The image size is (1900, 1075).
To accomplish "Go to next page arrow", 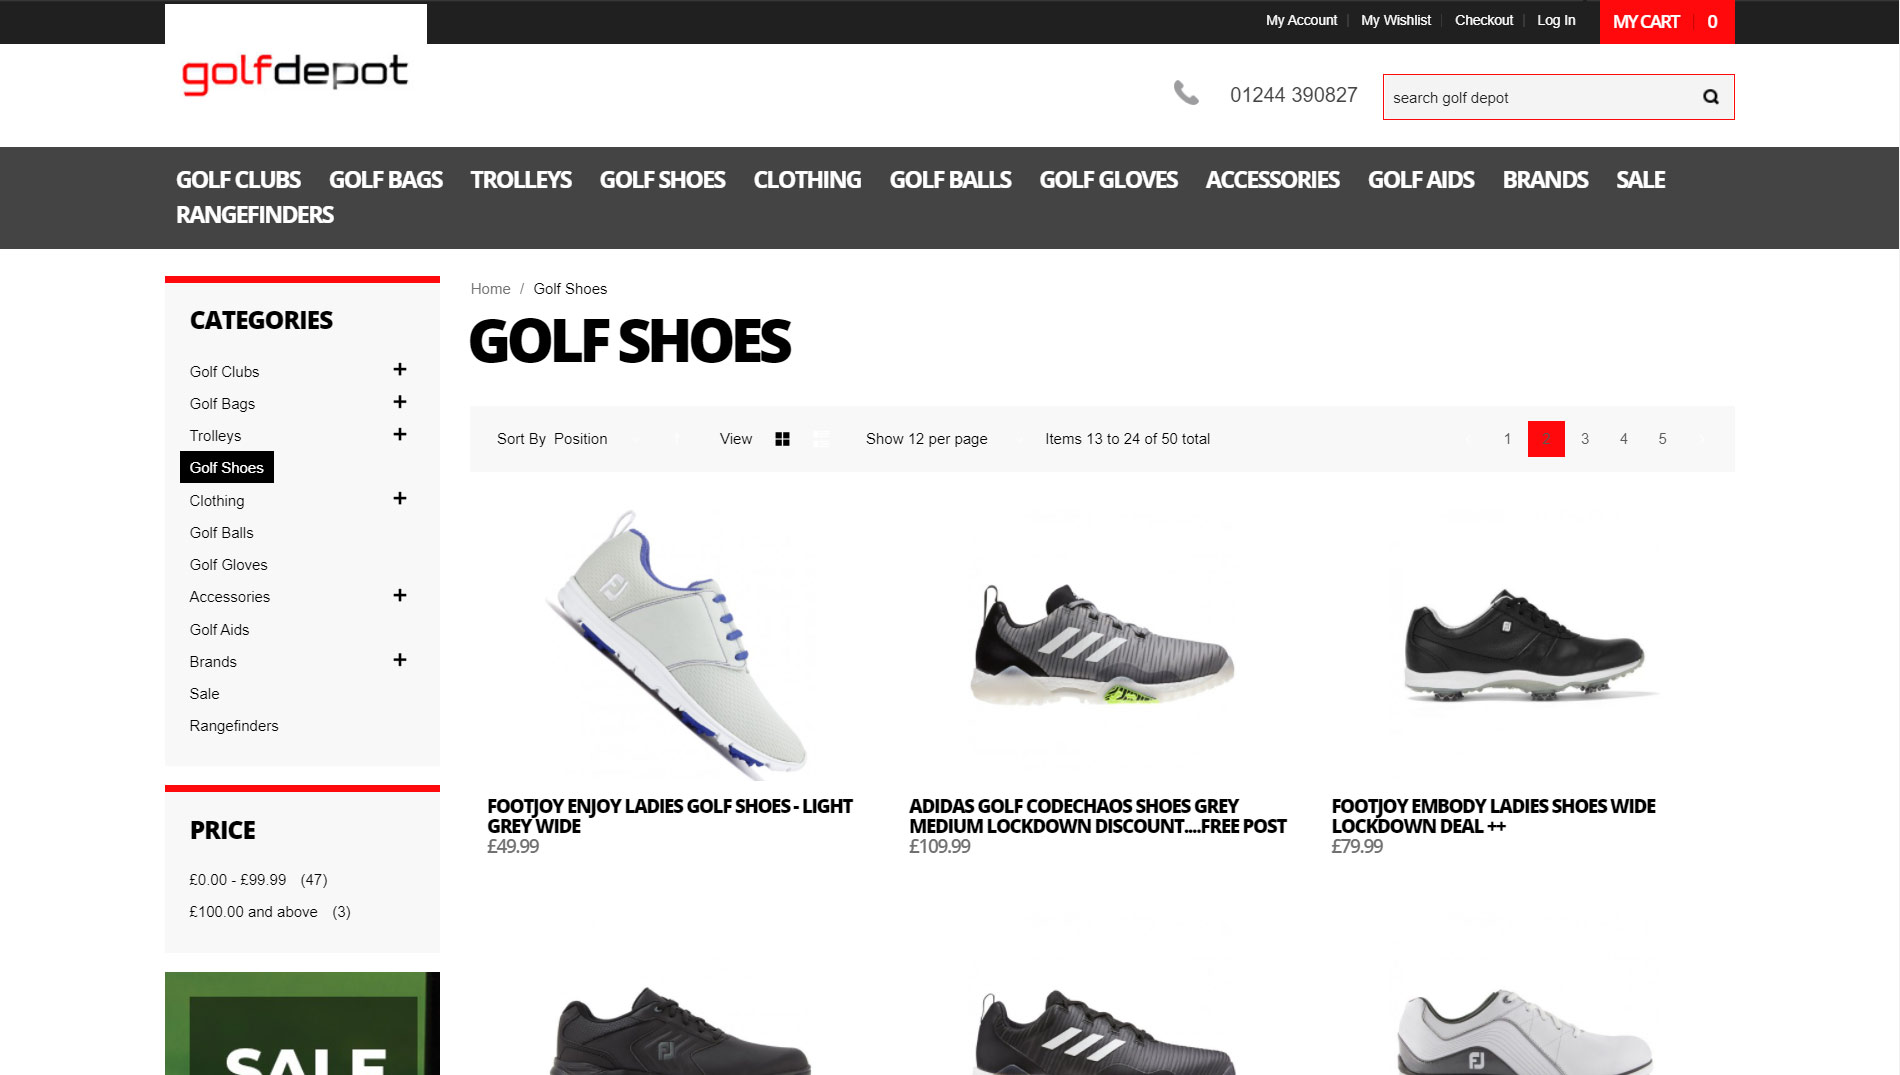I will [x=1700, y=439].
